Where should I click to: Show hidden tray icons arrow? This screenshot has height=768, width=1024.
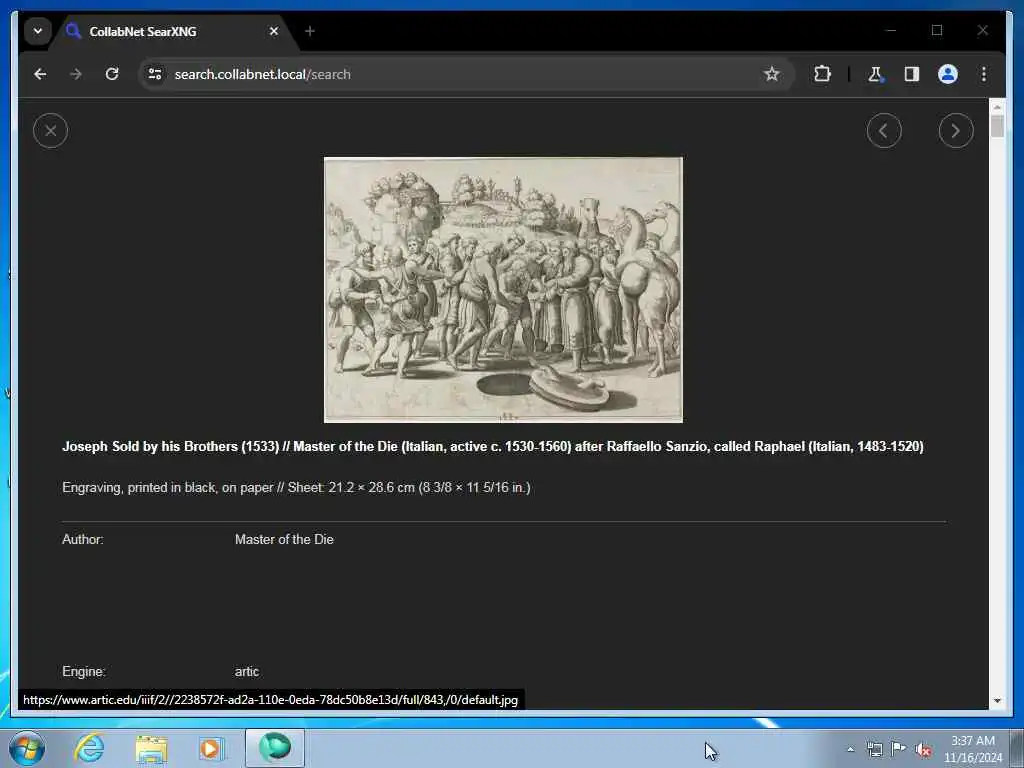tap(850, 750)
